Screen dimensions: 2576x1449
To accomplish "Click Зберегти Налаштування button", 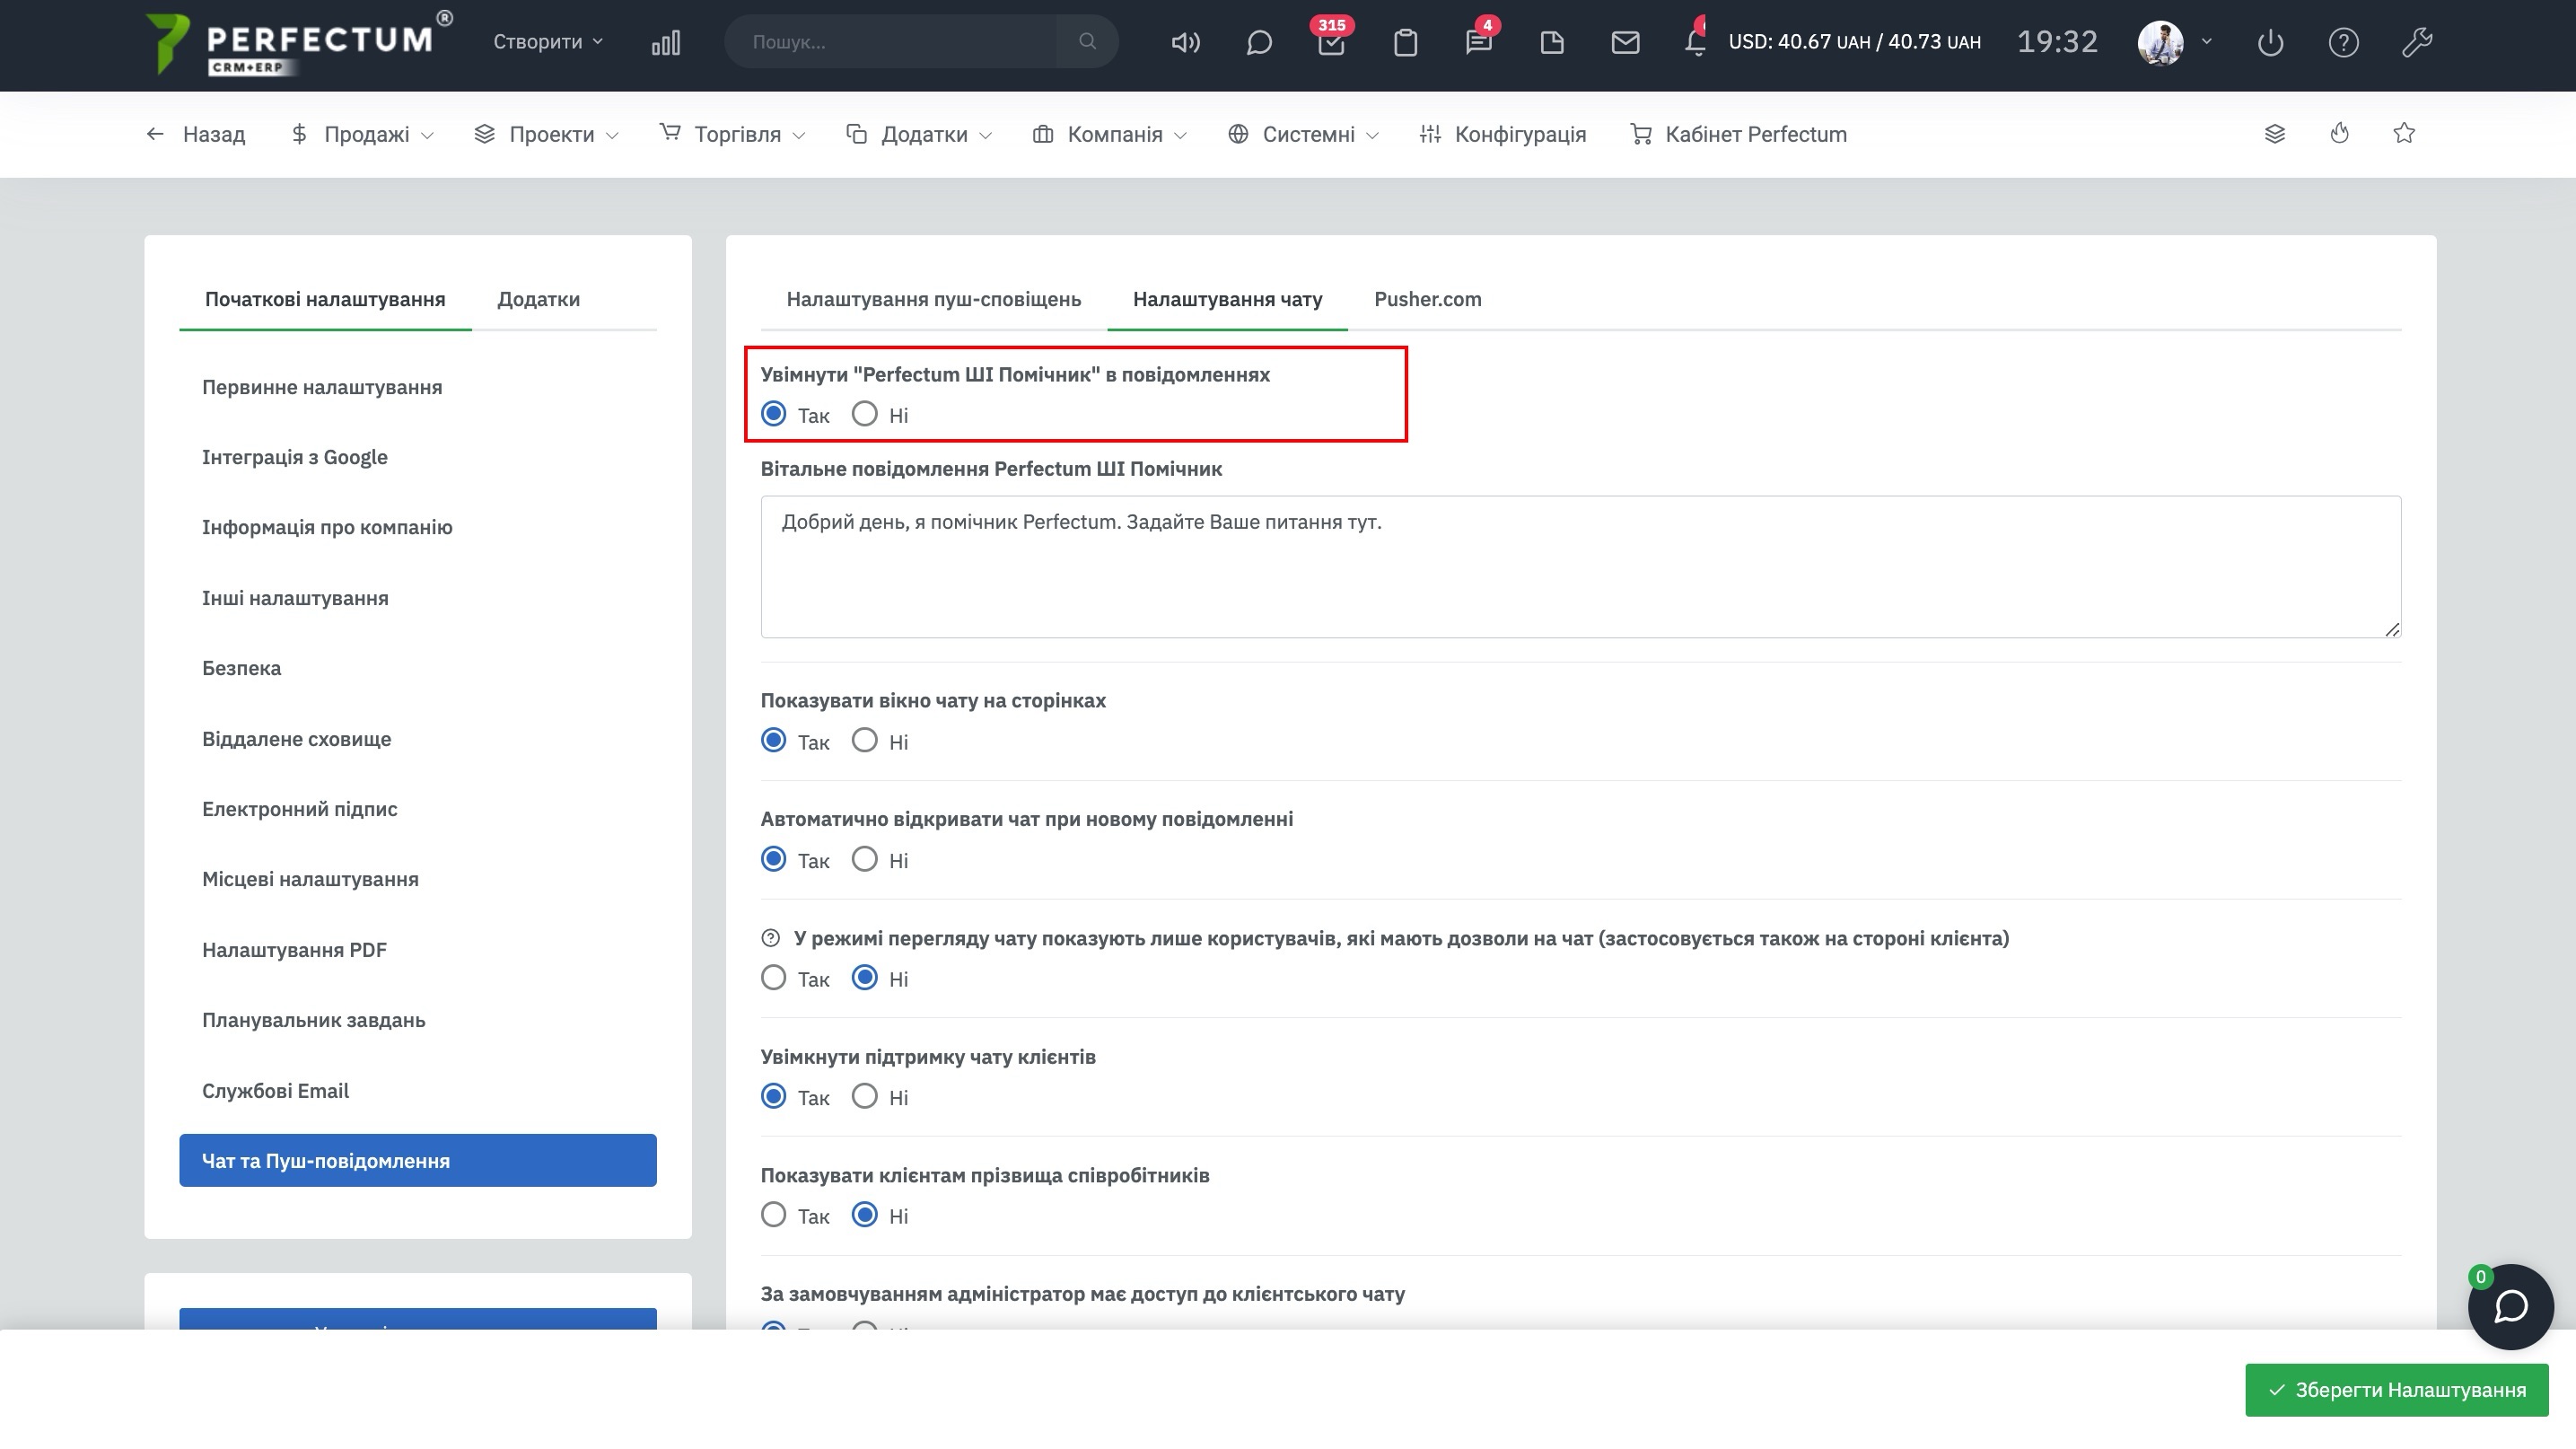I will (x=2396, y=1390).
